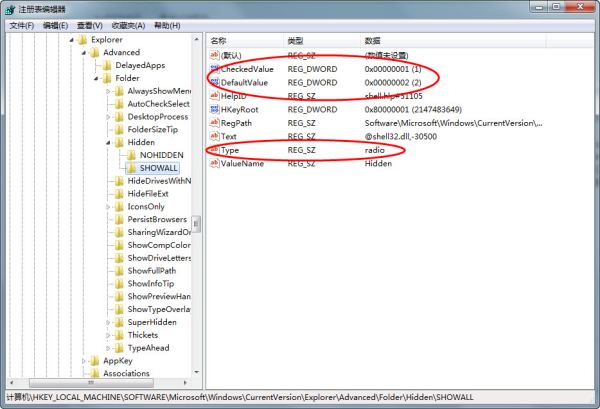Collapse the Advanced key arrow

(x=84, y=53)
